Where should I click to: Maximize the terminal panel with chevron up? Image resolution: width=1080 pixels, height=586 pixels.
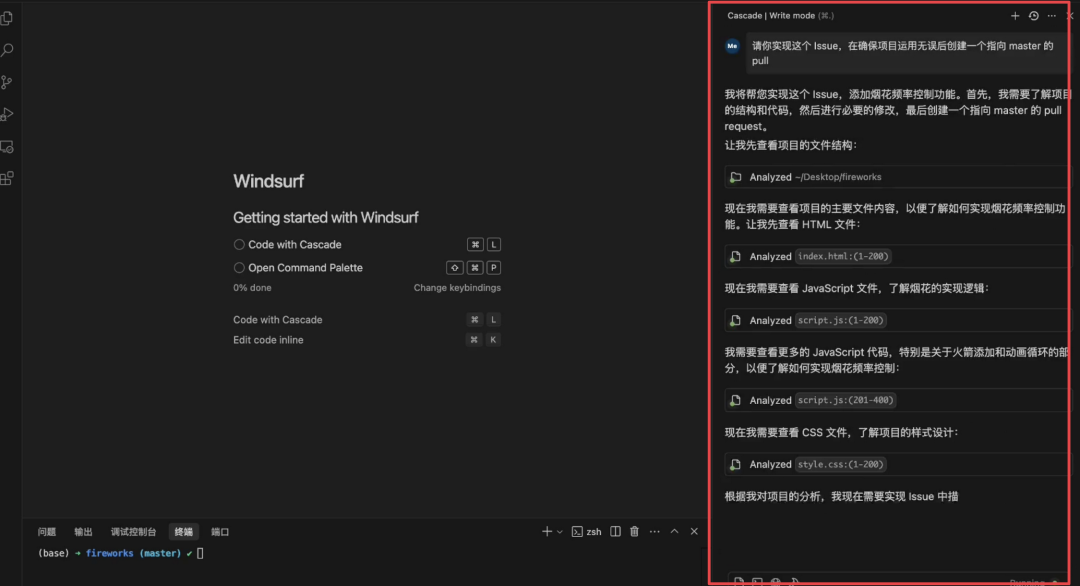pos(675,532)
